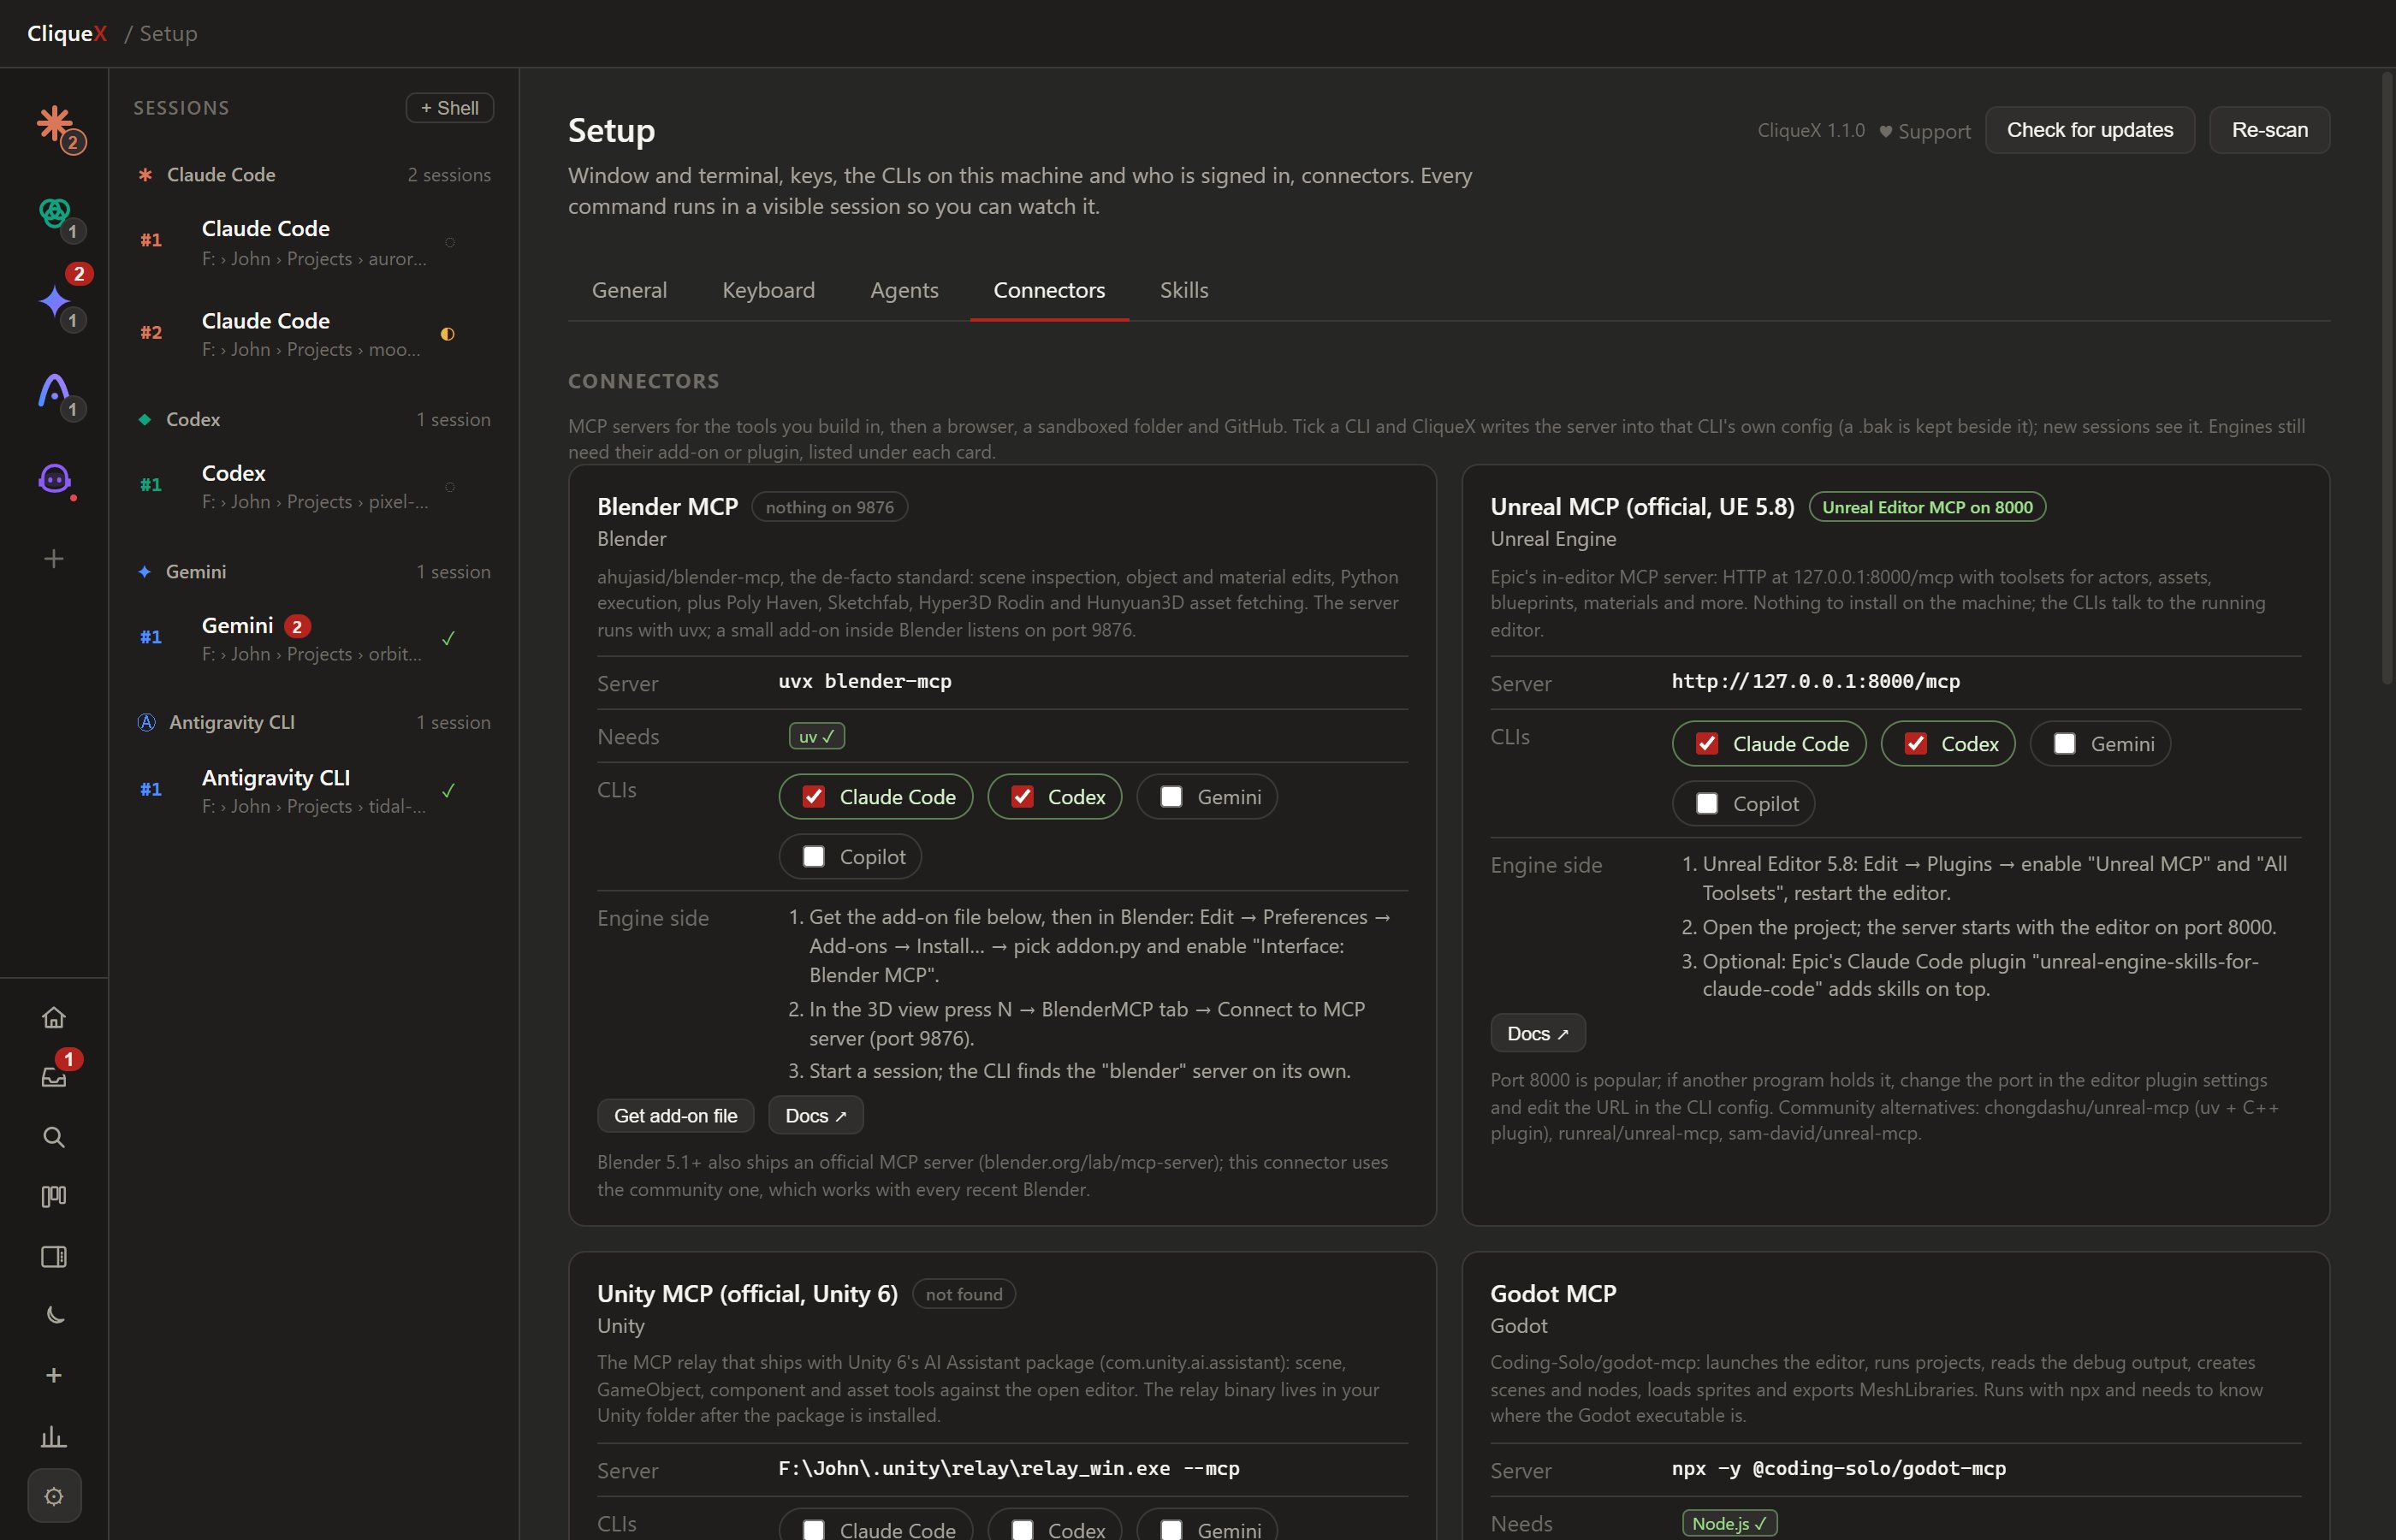2396x1540 pixels.
Task: Switch to the General tab
Action: point(629,290)
